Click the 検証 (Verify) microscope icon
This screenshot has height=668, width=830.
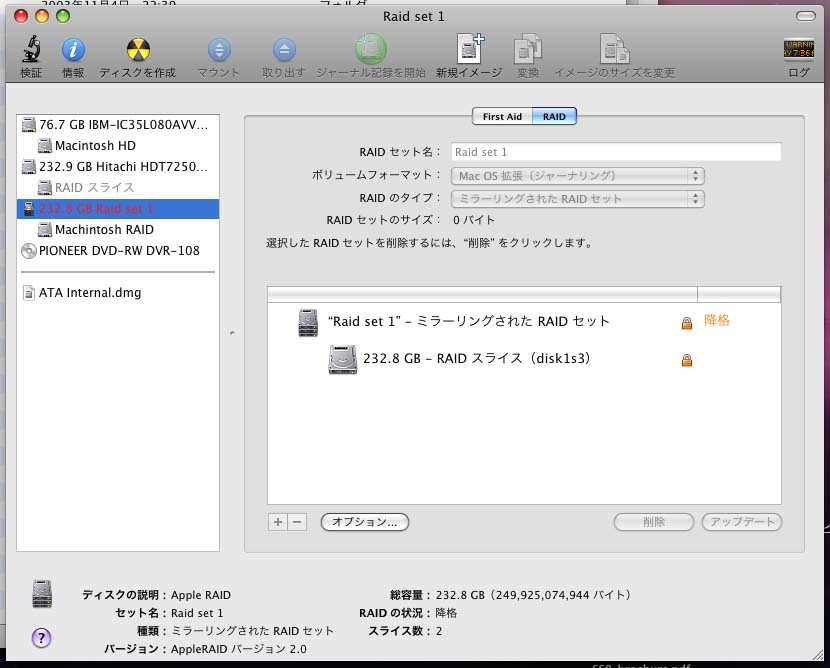[31, 50]
